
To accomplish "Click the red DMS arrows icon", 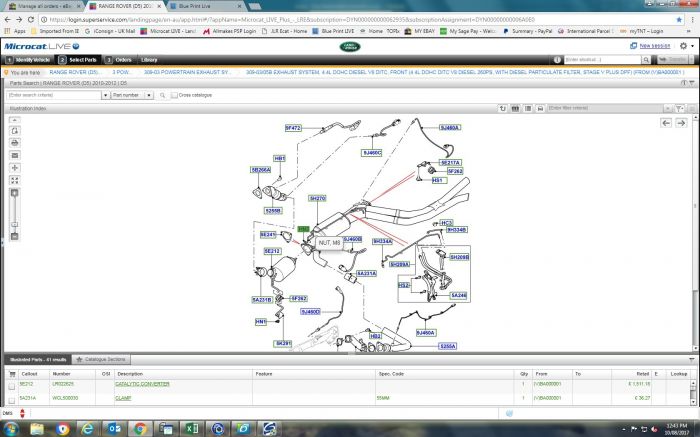I will coord(22,413).
